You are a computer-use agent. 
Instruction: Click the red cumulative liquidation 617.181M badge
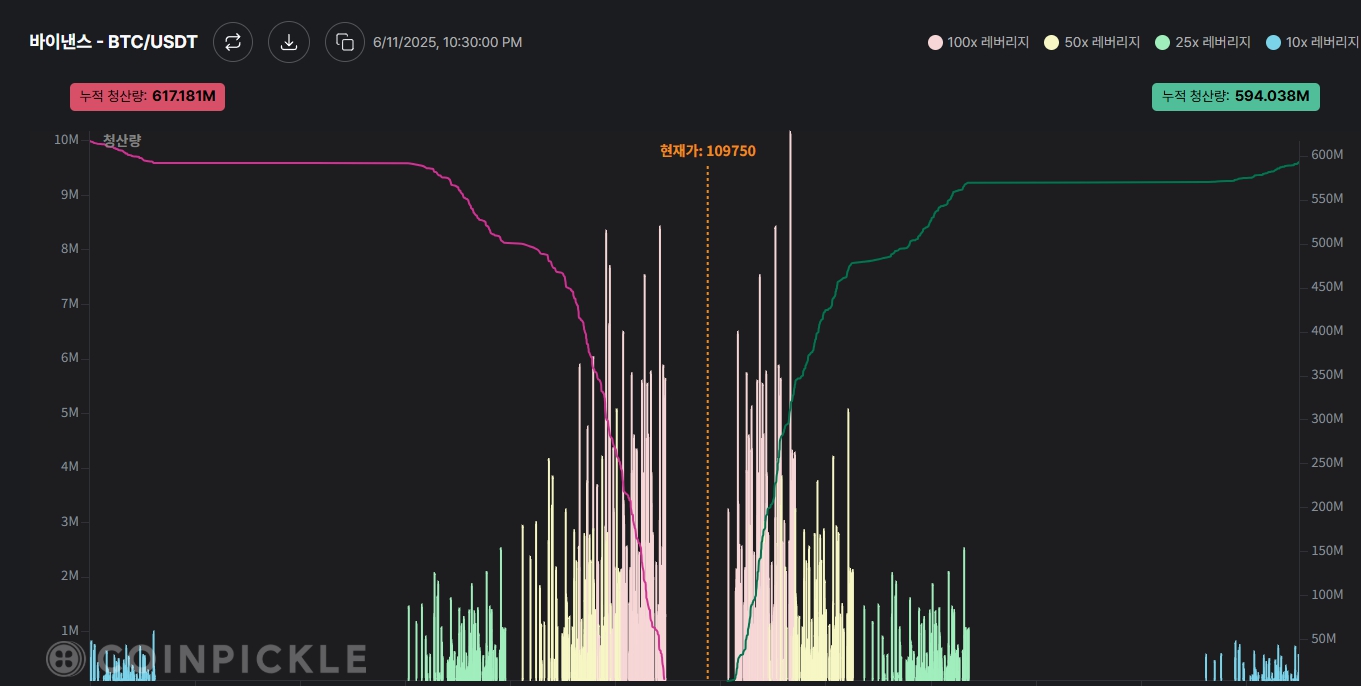[x=148, y=96]
